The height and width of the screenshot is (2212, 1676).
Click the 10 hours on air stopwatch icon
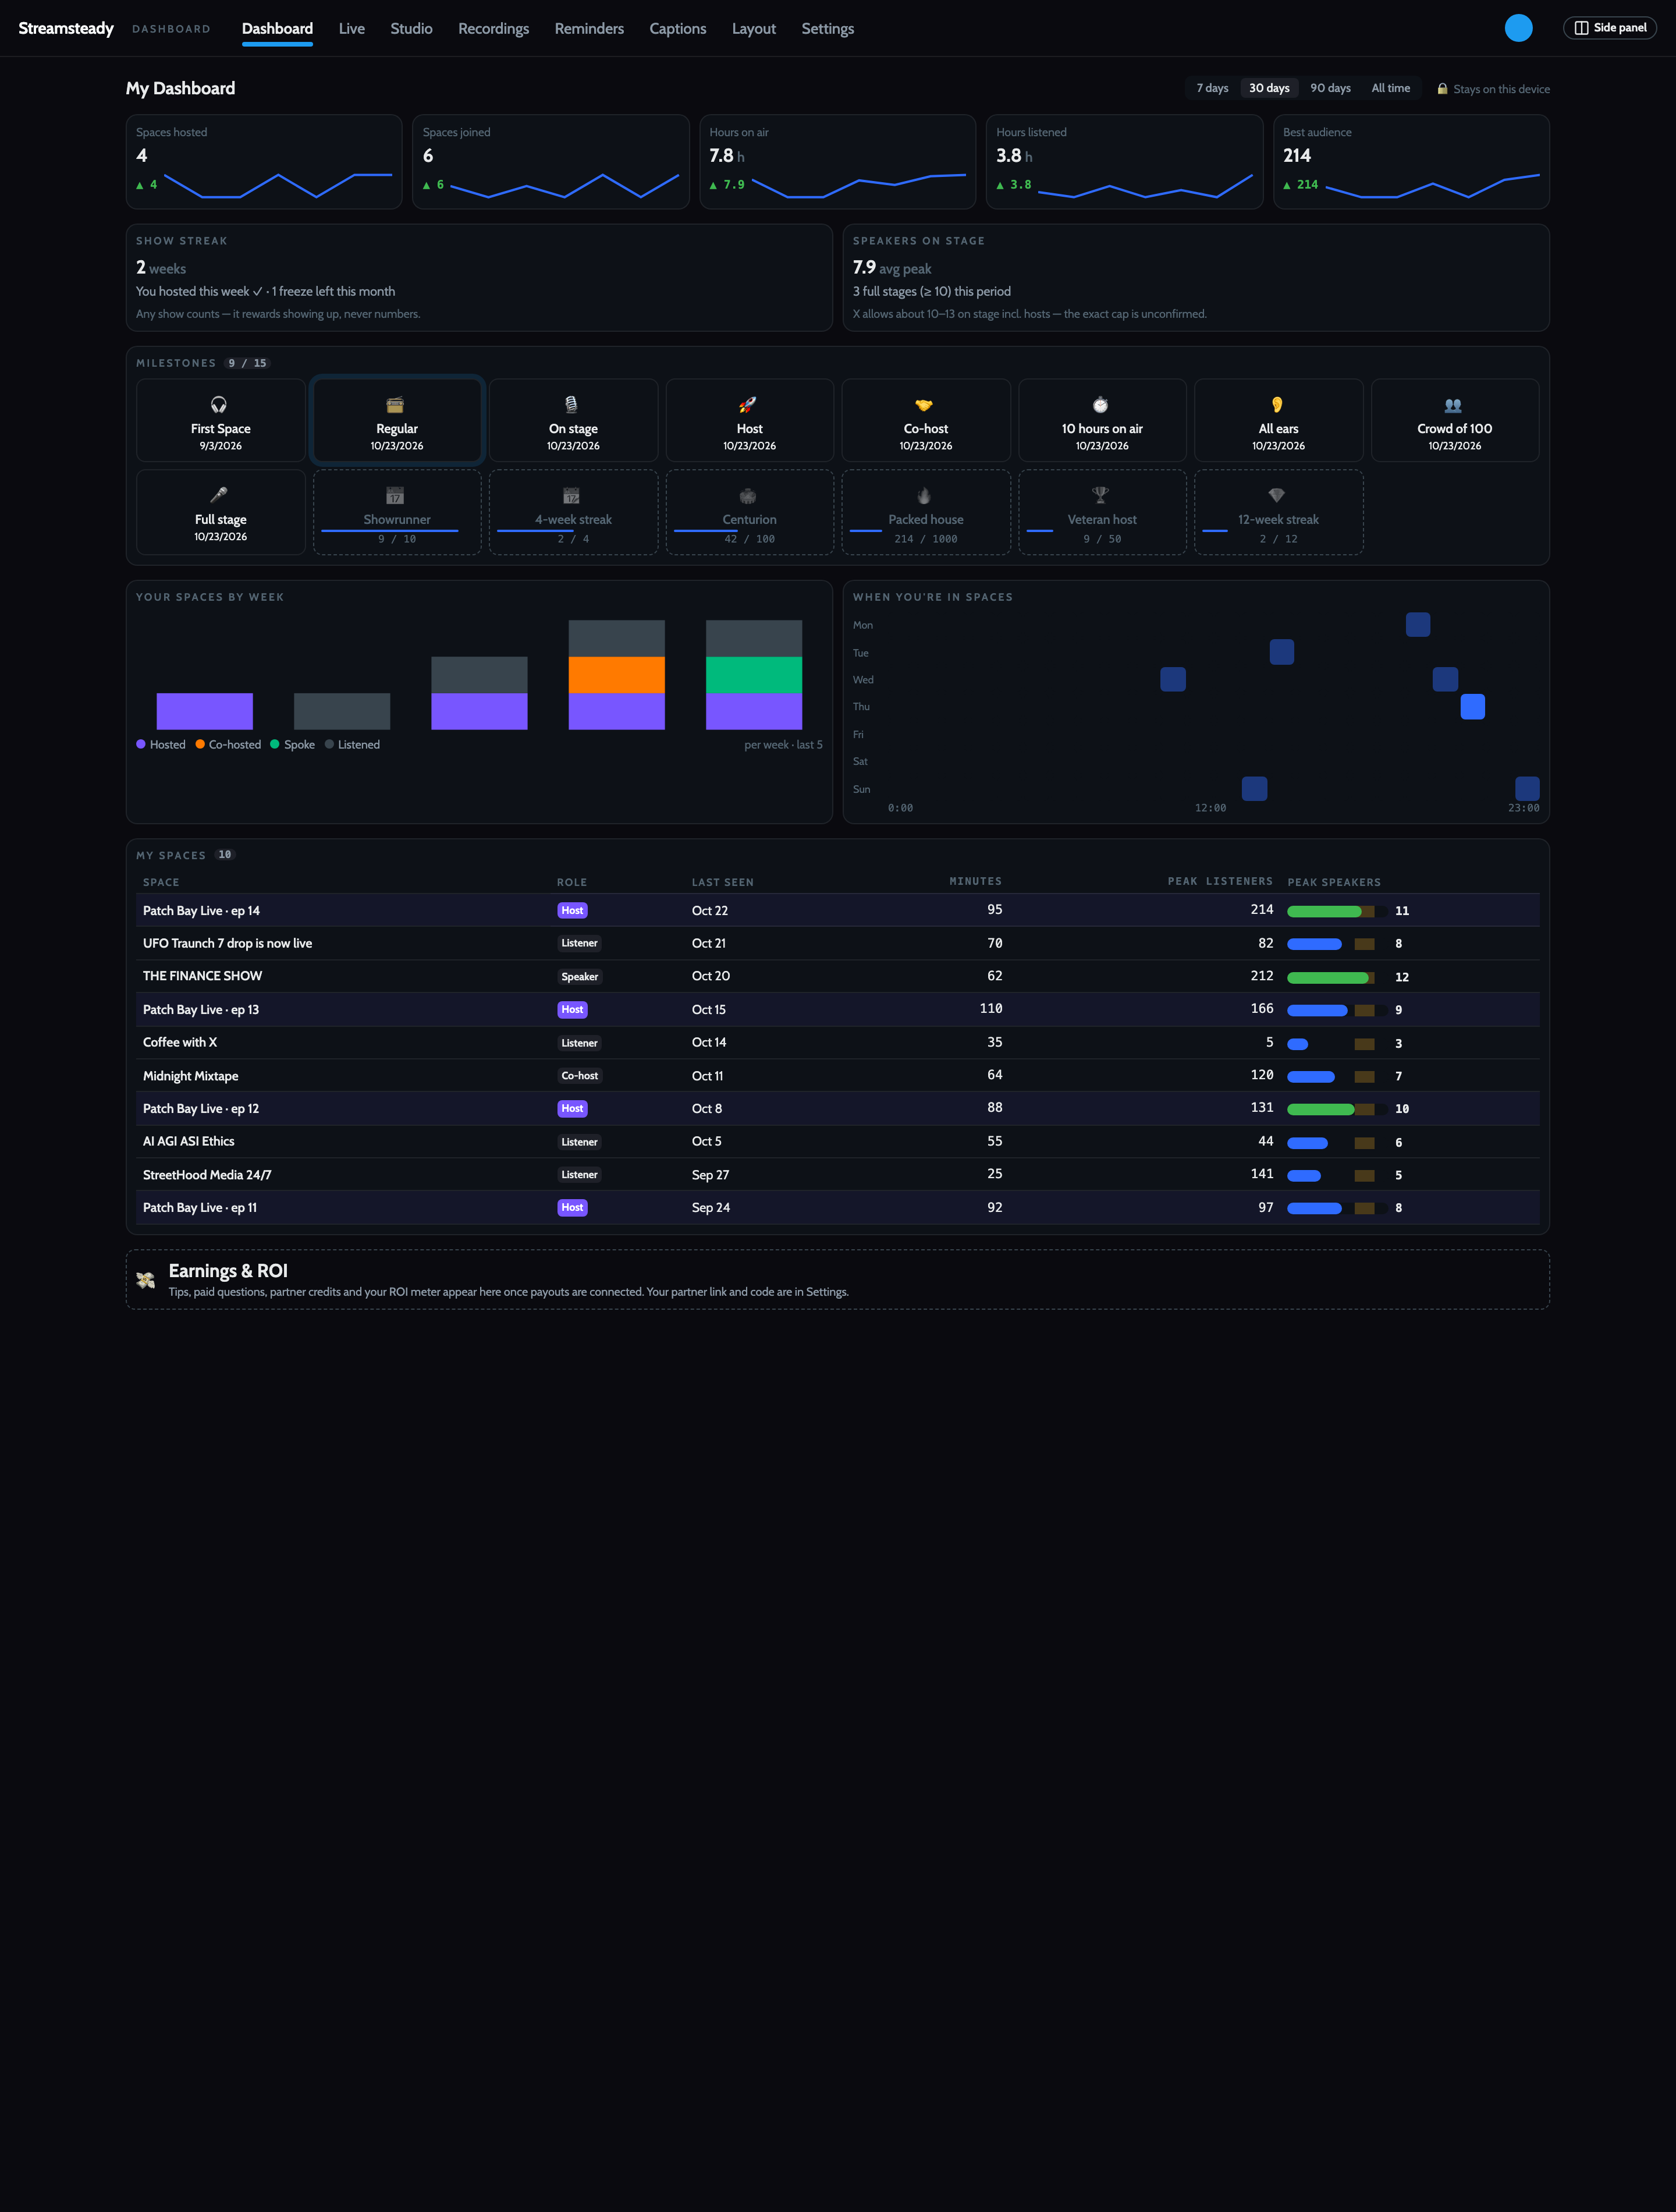(x=1100, y=405)
